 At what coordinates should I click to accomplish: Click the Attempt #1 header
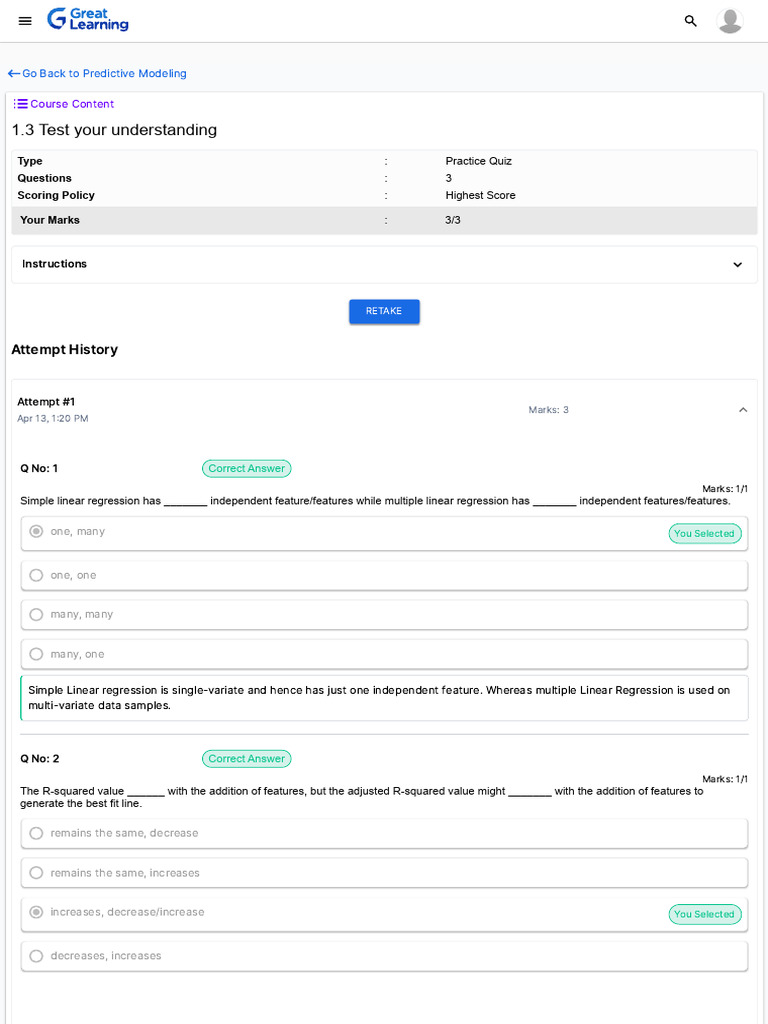46,402
